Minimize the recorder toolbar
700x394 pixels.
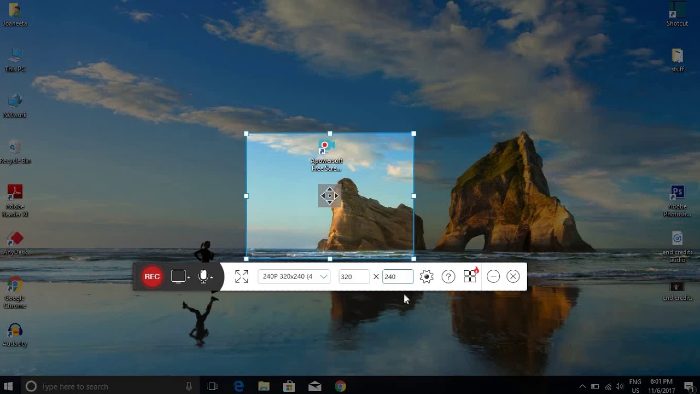(x=493, y=277)
